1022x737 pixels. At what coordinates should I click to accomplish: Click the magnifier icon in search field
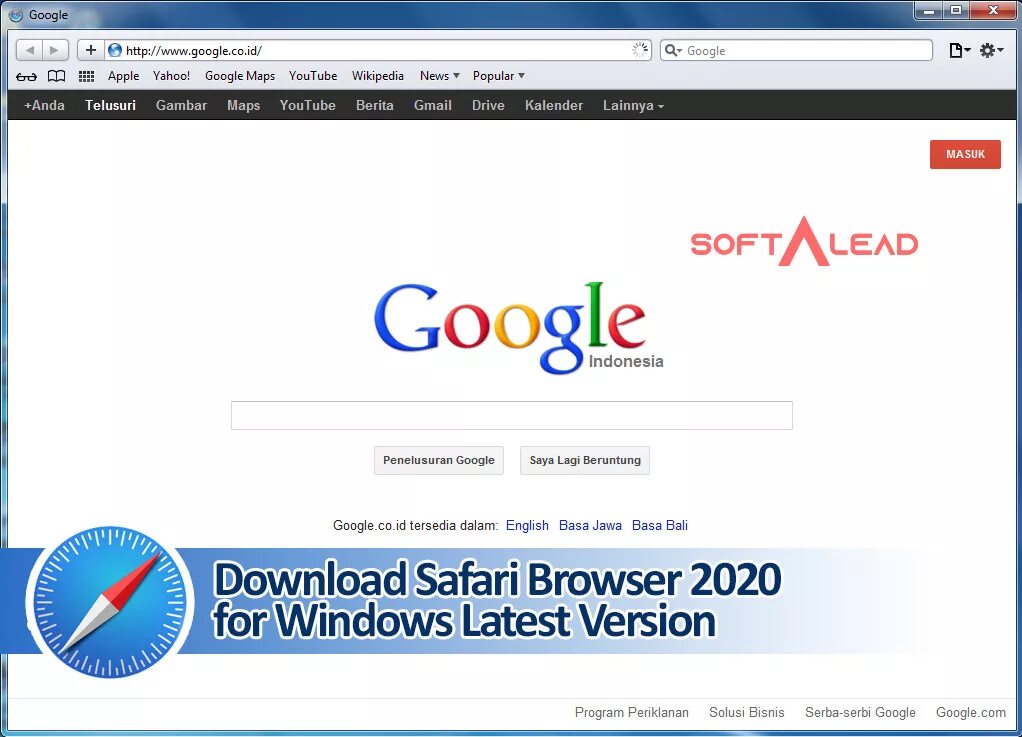tap(673, 50)
